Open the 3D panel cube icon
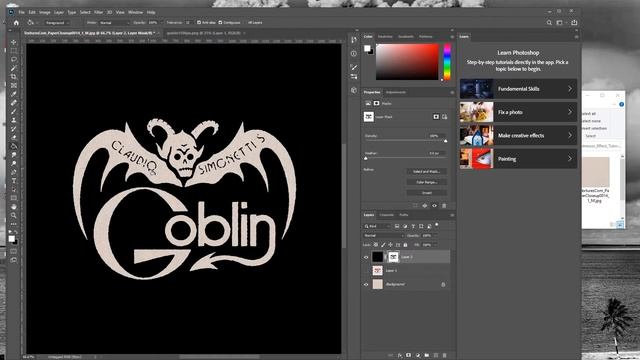 353,90
